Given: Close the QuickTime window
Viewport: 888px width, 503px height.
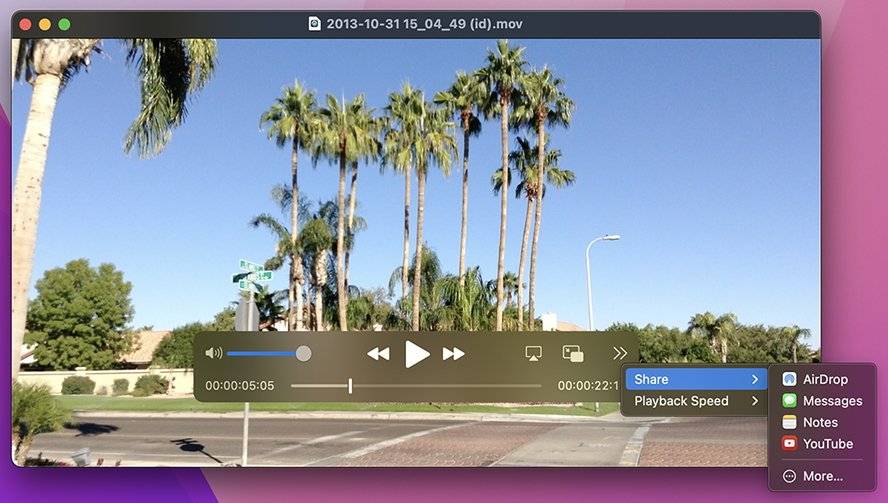Looking at the screenshot, I should click(25, 24).
